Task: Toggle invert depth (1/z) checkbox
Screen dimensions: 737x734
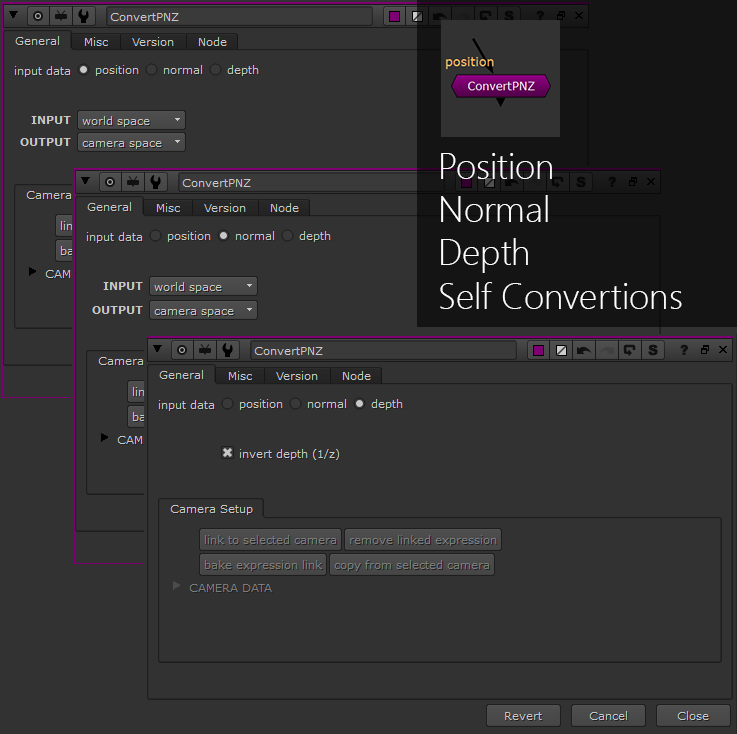Action: tap(227, 453)
